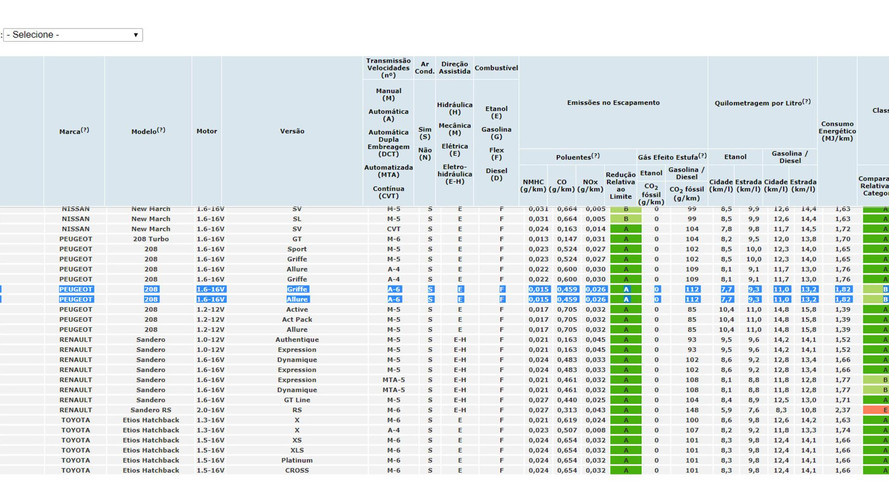This screenshot has width=889, height=500.
Task: Click the 'Emissões no Escapamento' header
Action: [613, 103]
